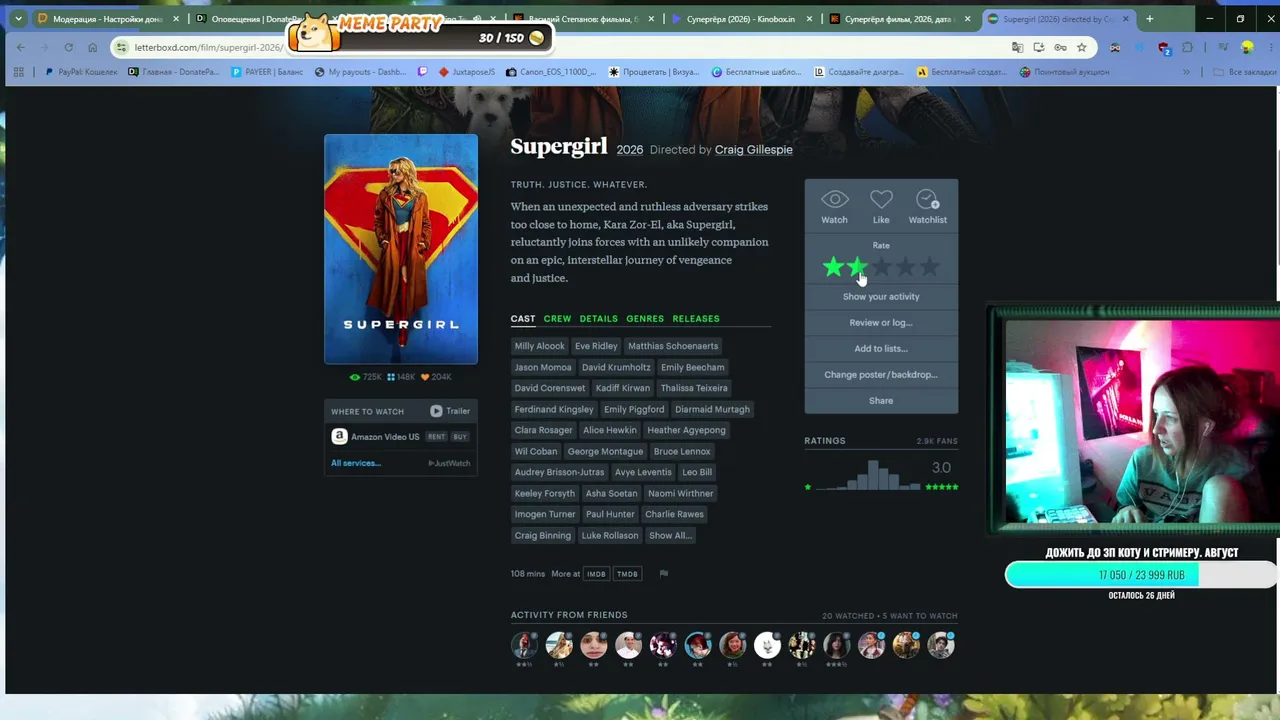Screen dimensions: 1280x720
Task: Switch to the Cast tab
Action: pos(523,319)
